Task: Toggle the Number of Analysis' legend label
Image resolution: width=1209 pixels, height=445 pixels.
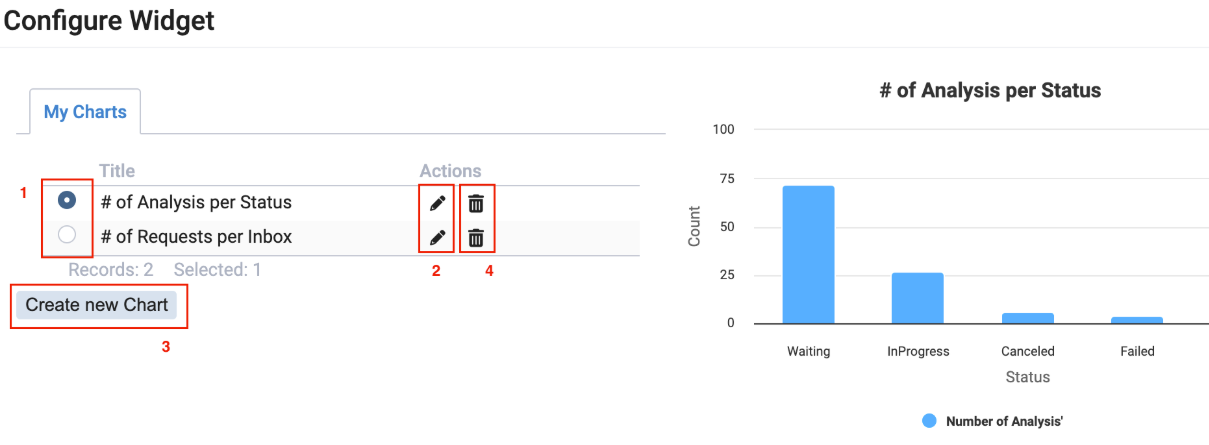Action: tap(1003, 421)
